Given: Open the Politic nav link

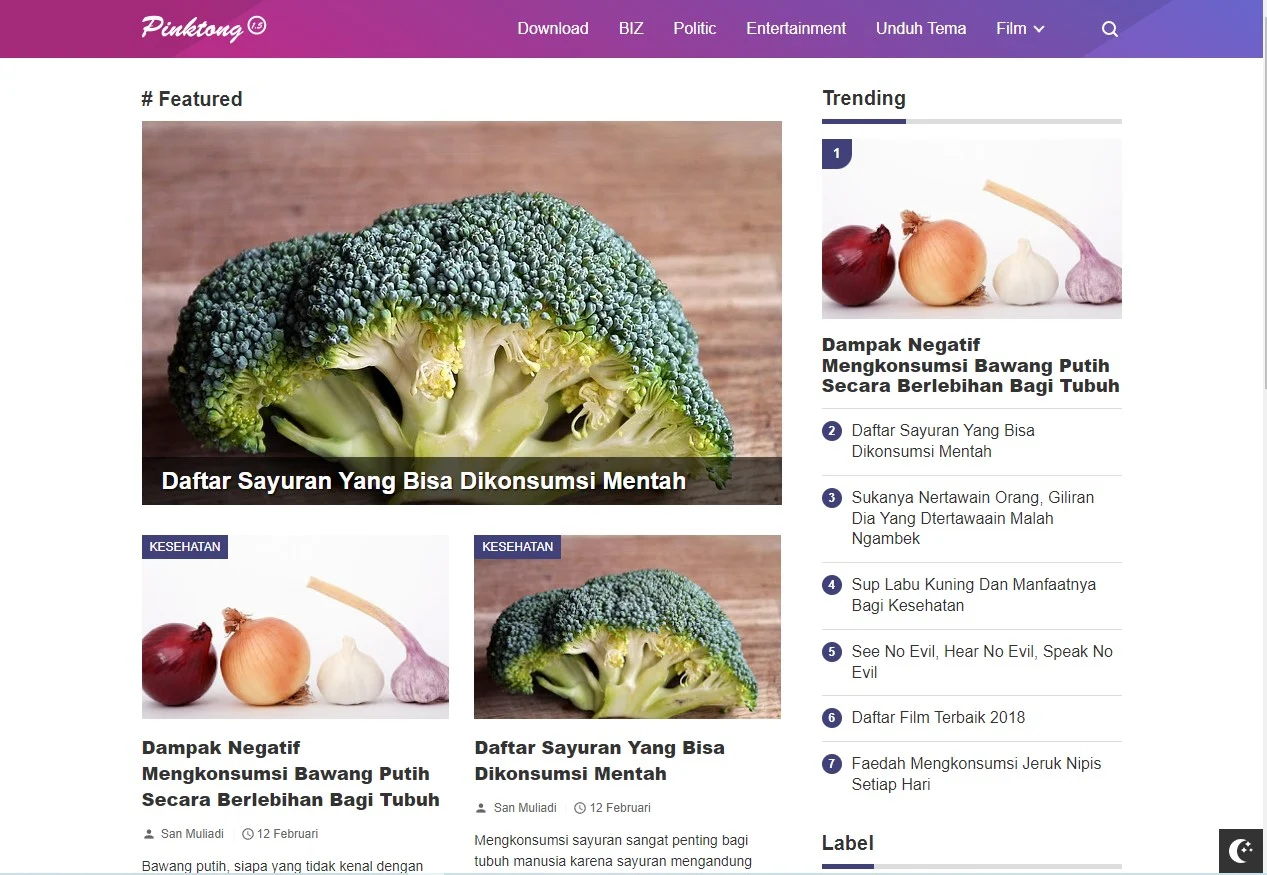Looking at the screenshot, I should pos(695,29).
